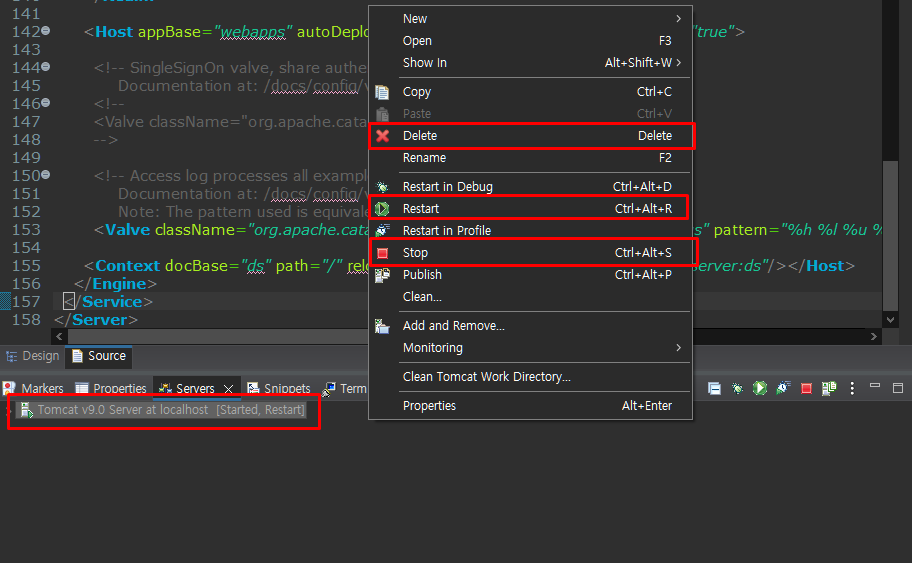Select Tomcat v9.0 Server at localhost
This screenshot has width=912, height=563.
tap(162, 410)
